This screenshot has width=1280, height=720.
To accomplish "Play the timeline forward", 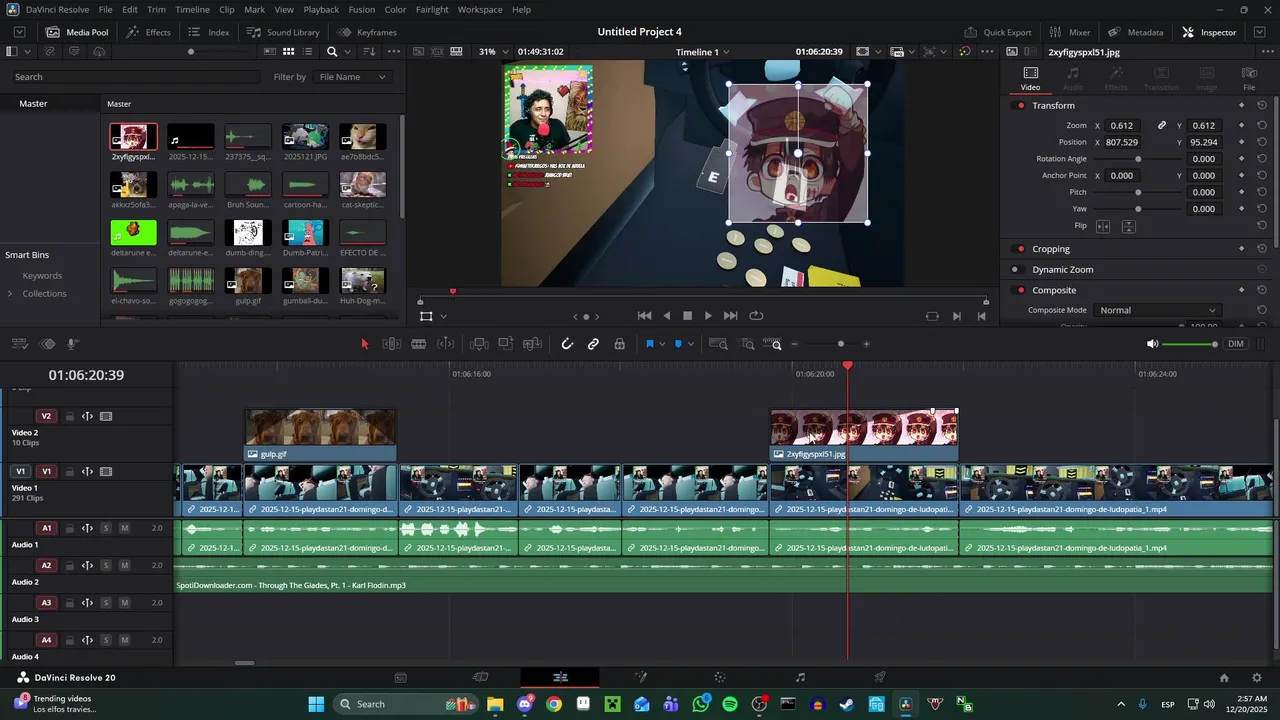I will [708, 316].
